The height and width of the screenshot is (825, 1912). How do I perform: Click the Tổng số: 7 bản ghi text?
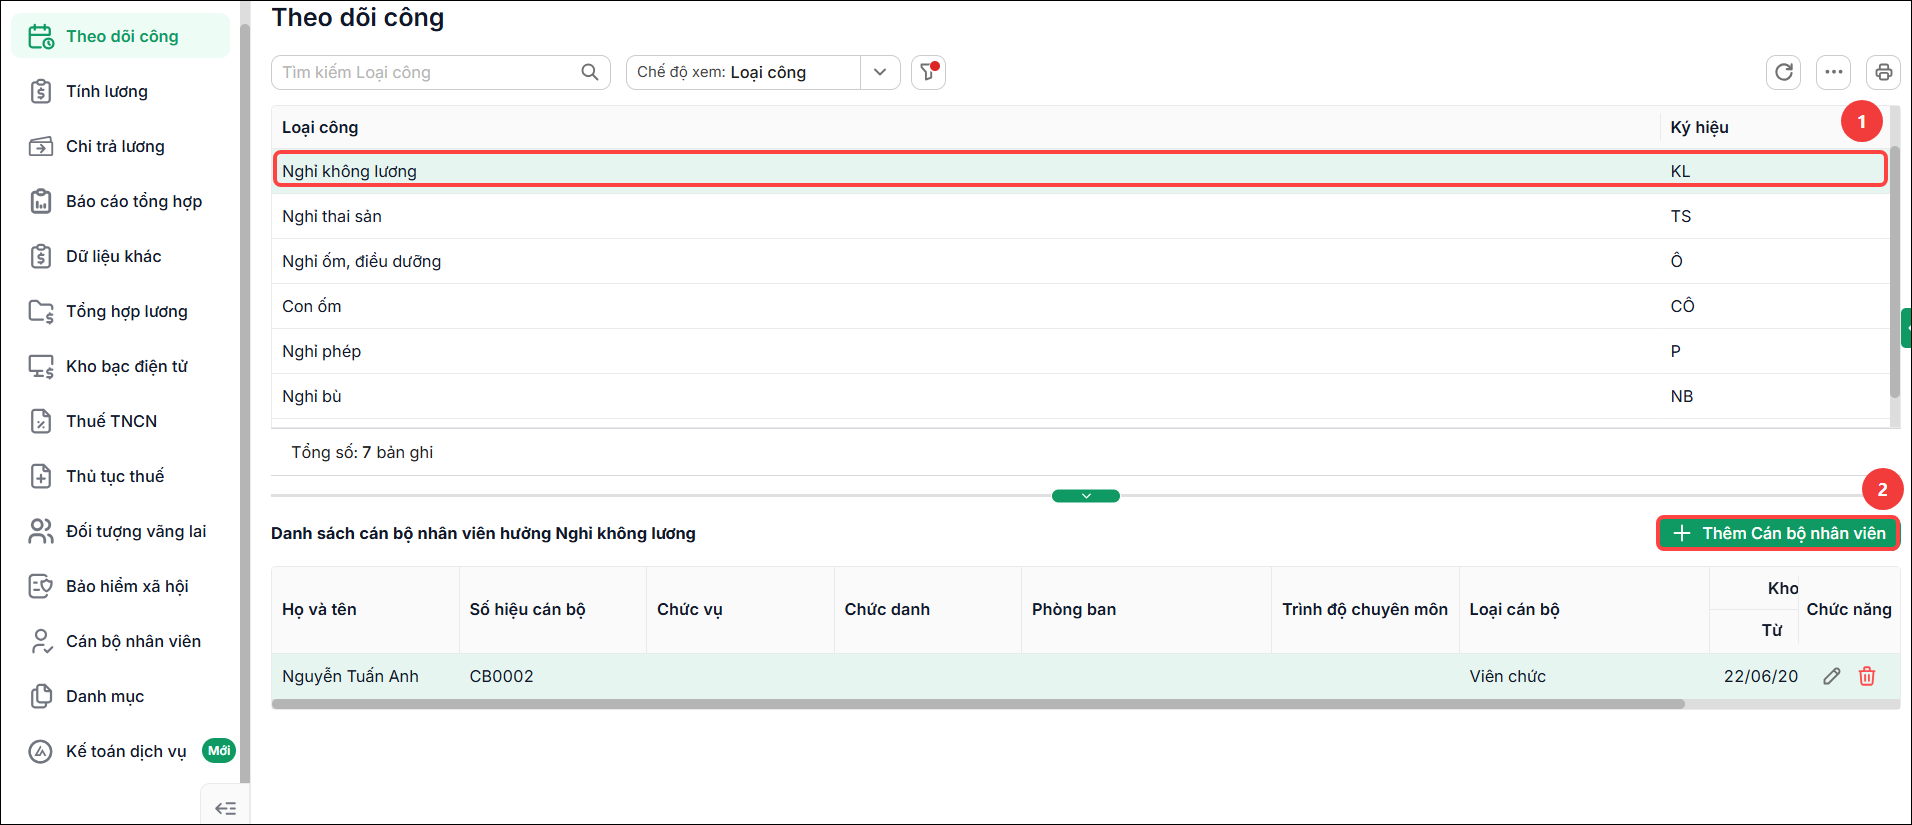tap(362, 452)
